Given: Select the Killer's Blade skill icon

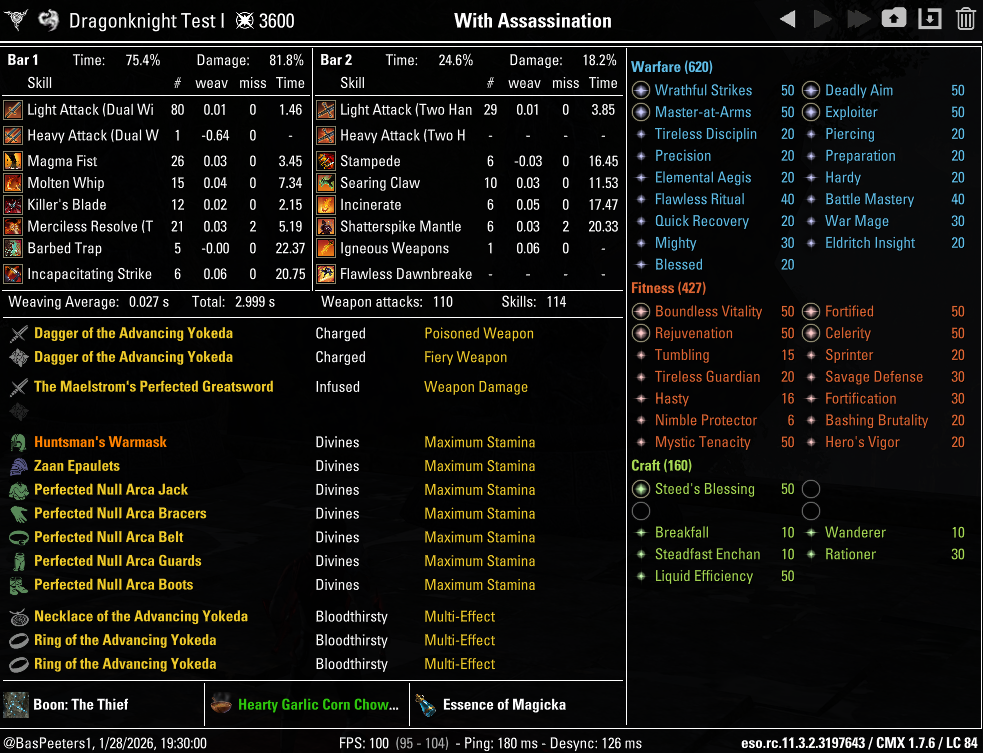Looking at the screenshot, I should point(13,205).
